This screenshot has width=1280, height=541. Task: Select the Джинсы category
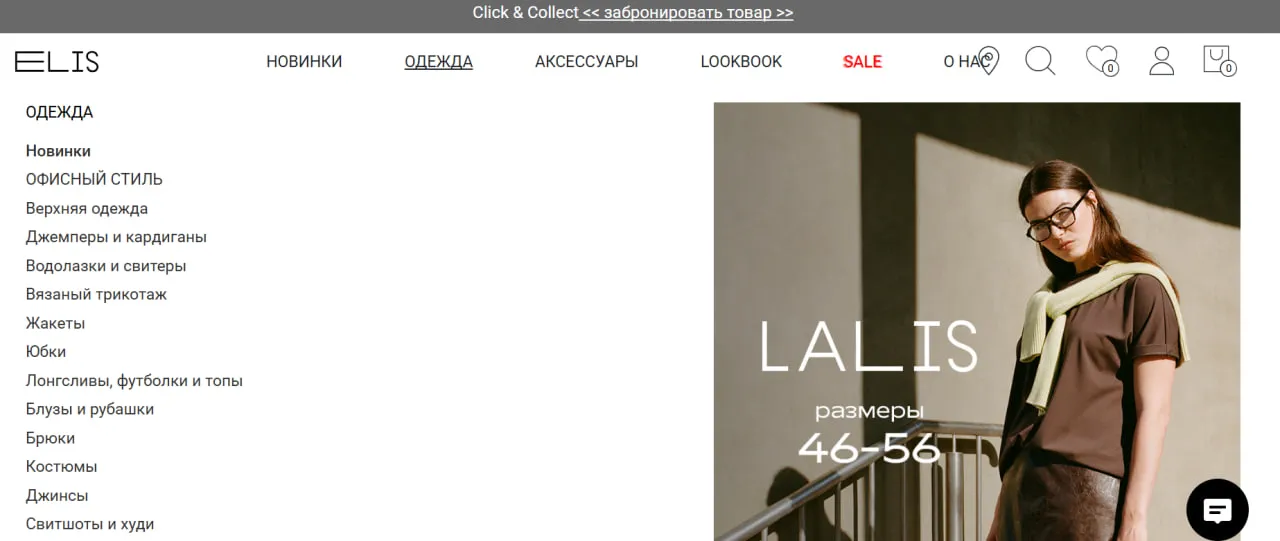(x=57, y=495)
